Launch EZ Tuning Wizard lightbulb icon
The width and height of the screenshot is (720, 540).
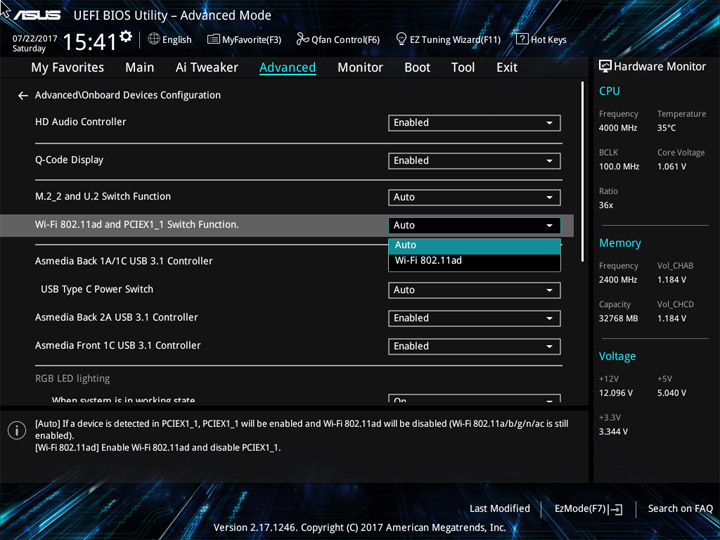pos(401,39)
